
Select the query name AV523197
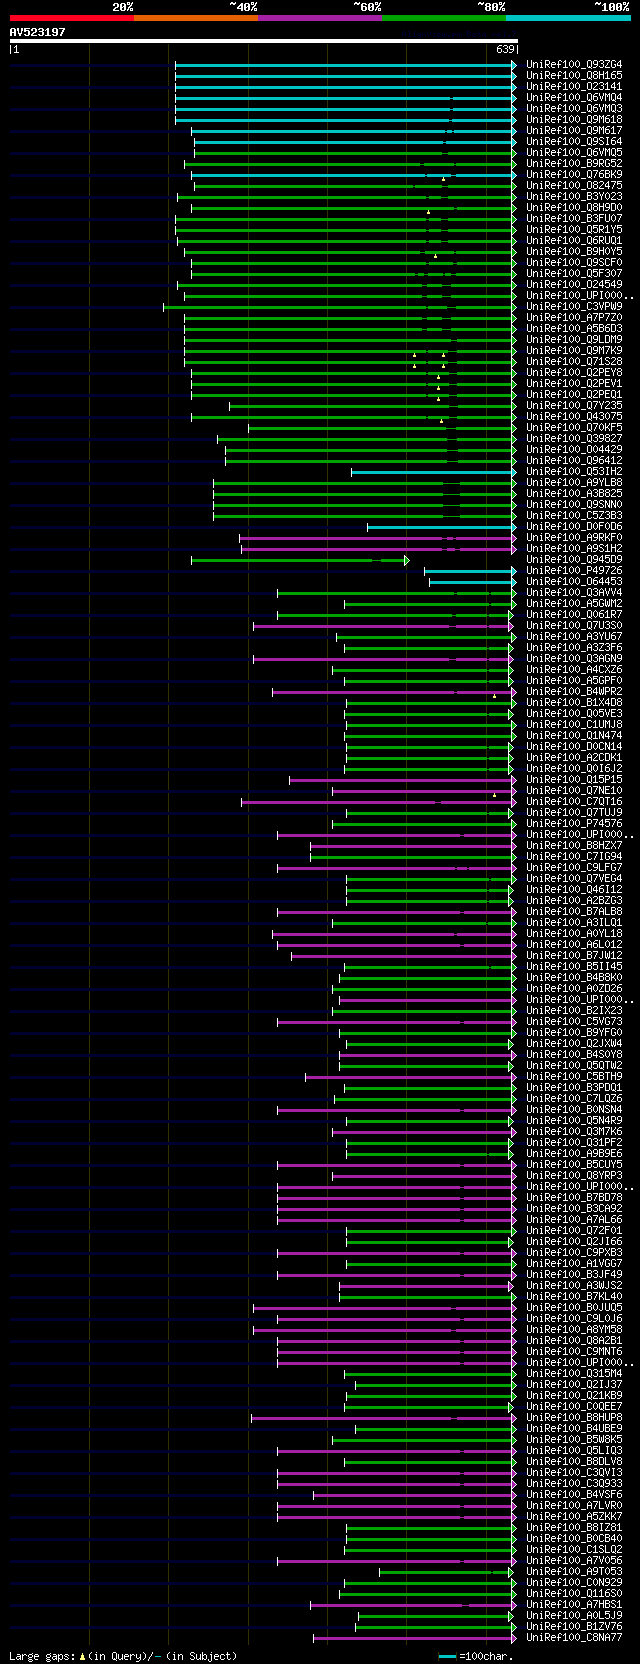click(x=37, y=32)
